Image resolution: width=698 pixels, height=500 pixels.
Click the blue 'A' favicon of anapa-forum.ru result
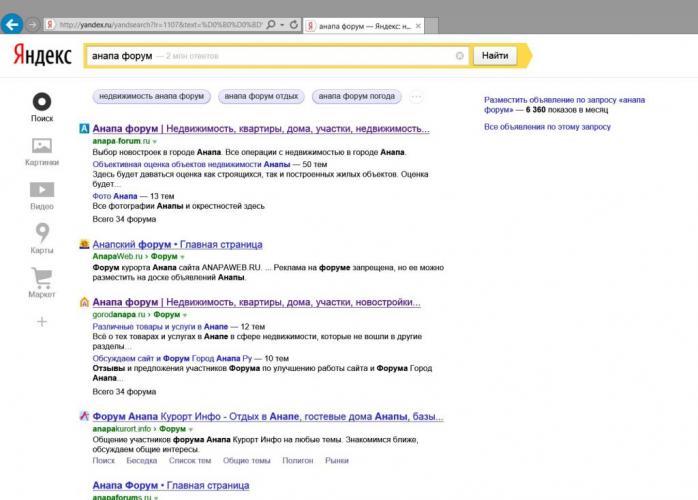pos(84,129)
